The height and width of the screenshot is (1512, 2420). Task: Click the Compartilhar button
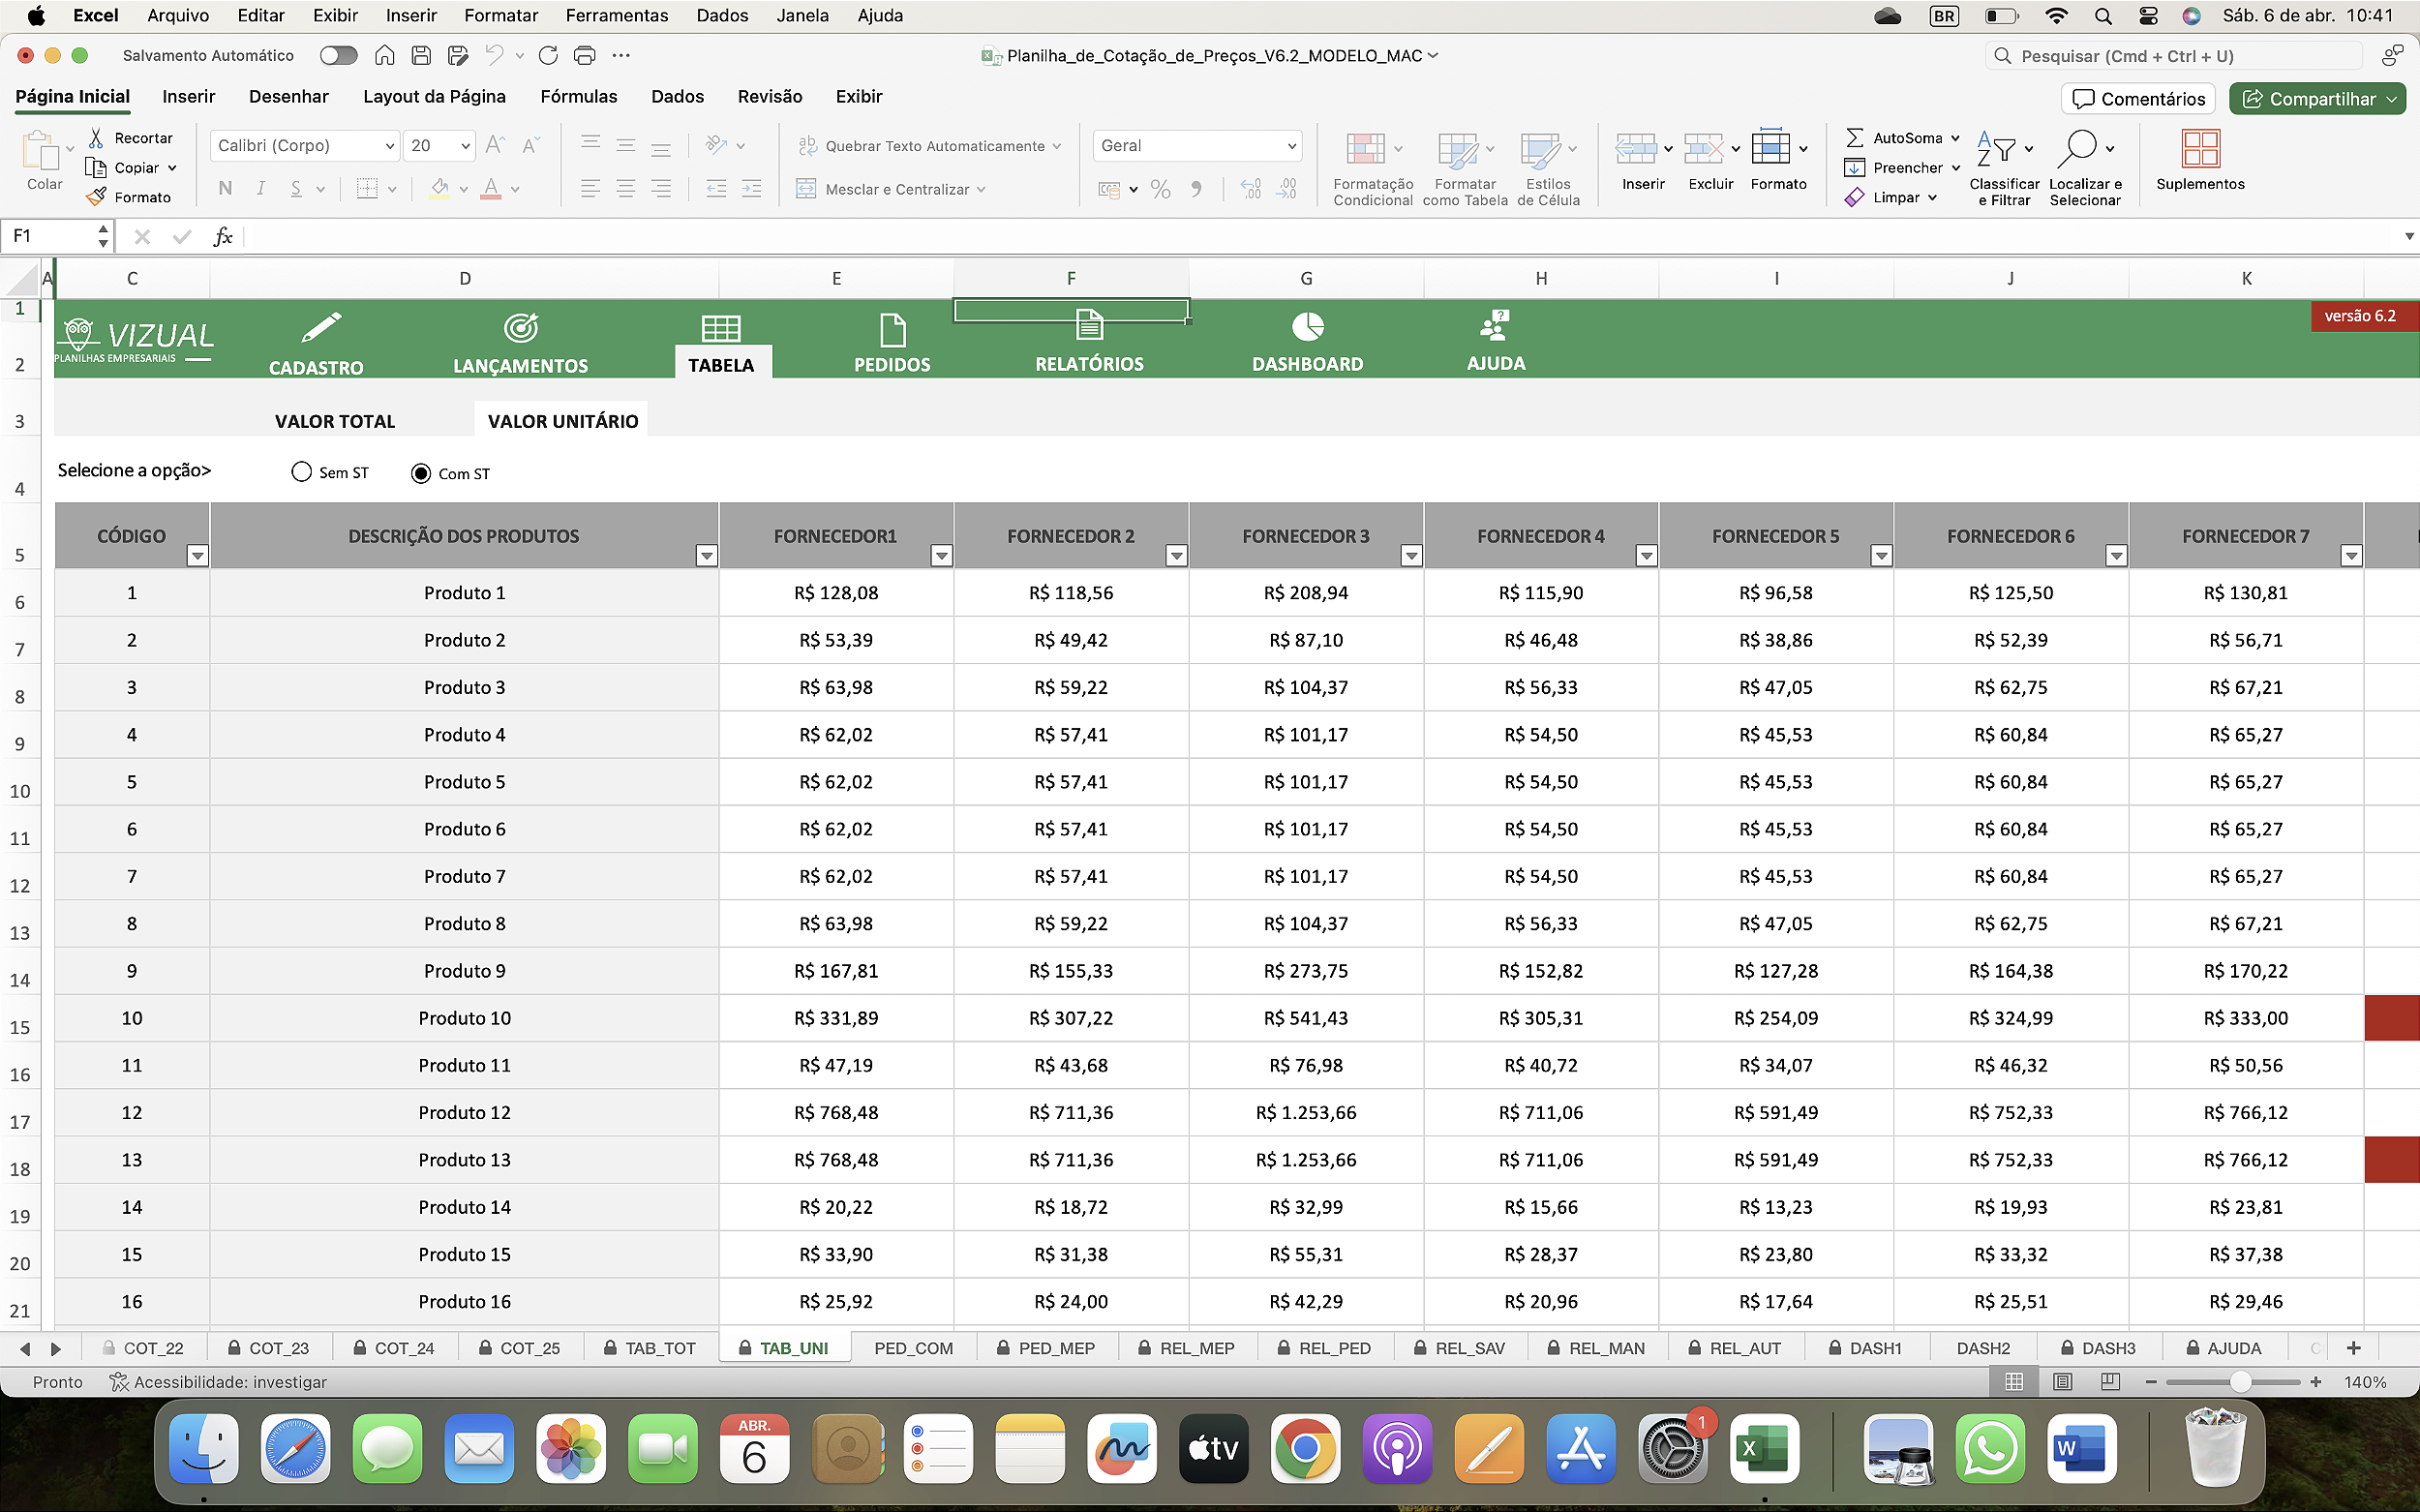click(x=2316, y=98)
